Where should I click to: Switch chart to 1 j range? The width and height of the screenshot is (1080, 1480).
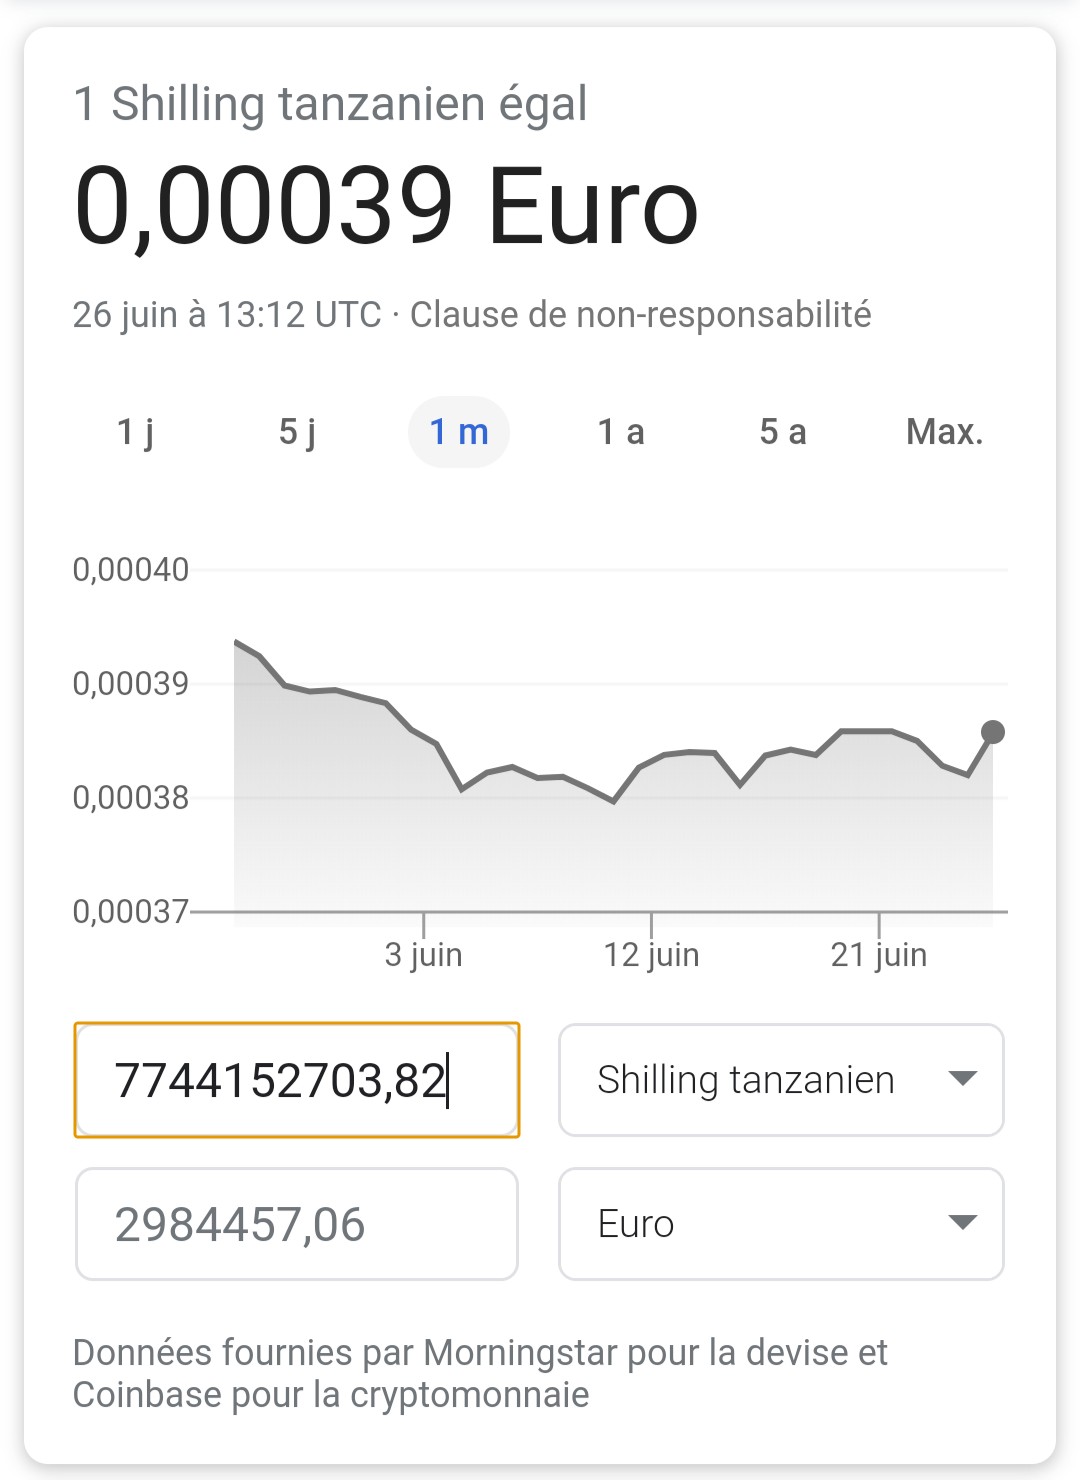tap(135, 432)
